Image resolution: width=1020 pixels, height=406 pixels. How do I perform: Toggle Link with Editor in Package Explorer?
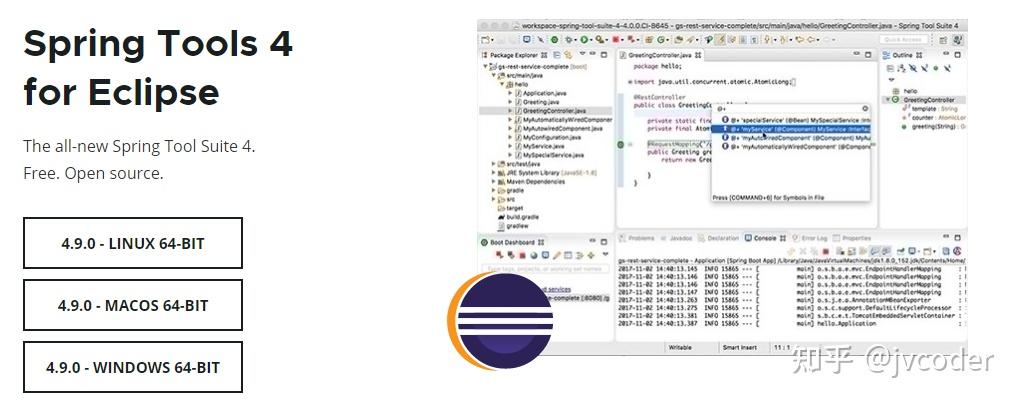(x=569, y=55)
